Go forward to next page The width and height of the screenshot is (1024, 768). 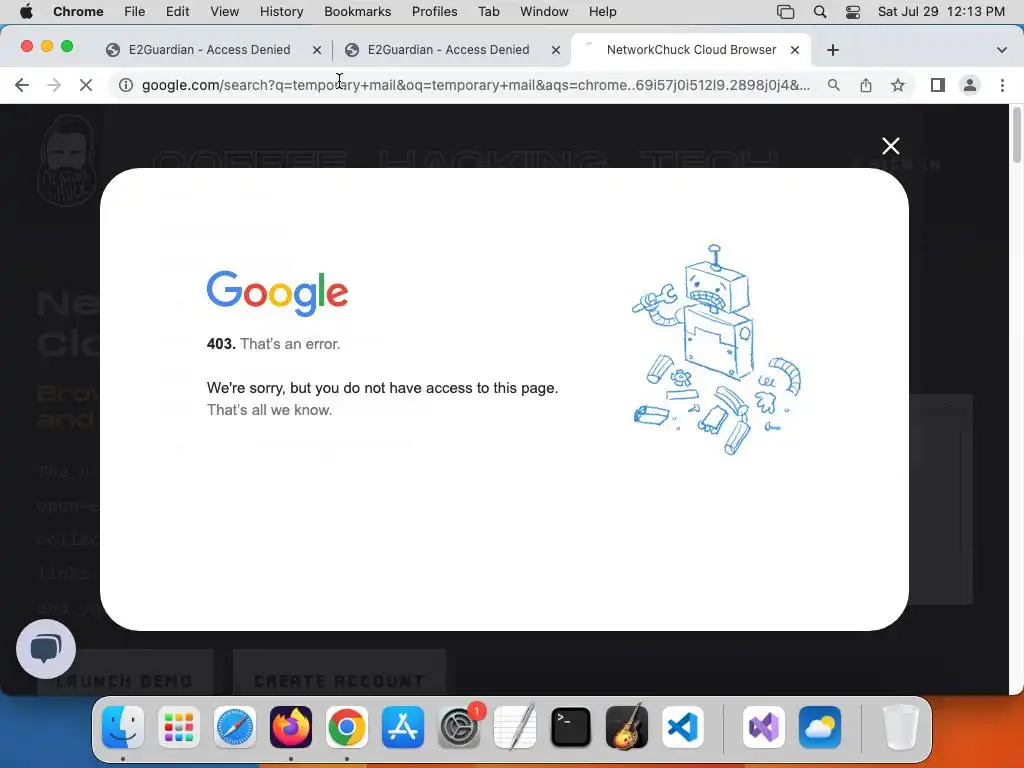[54, 85]
